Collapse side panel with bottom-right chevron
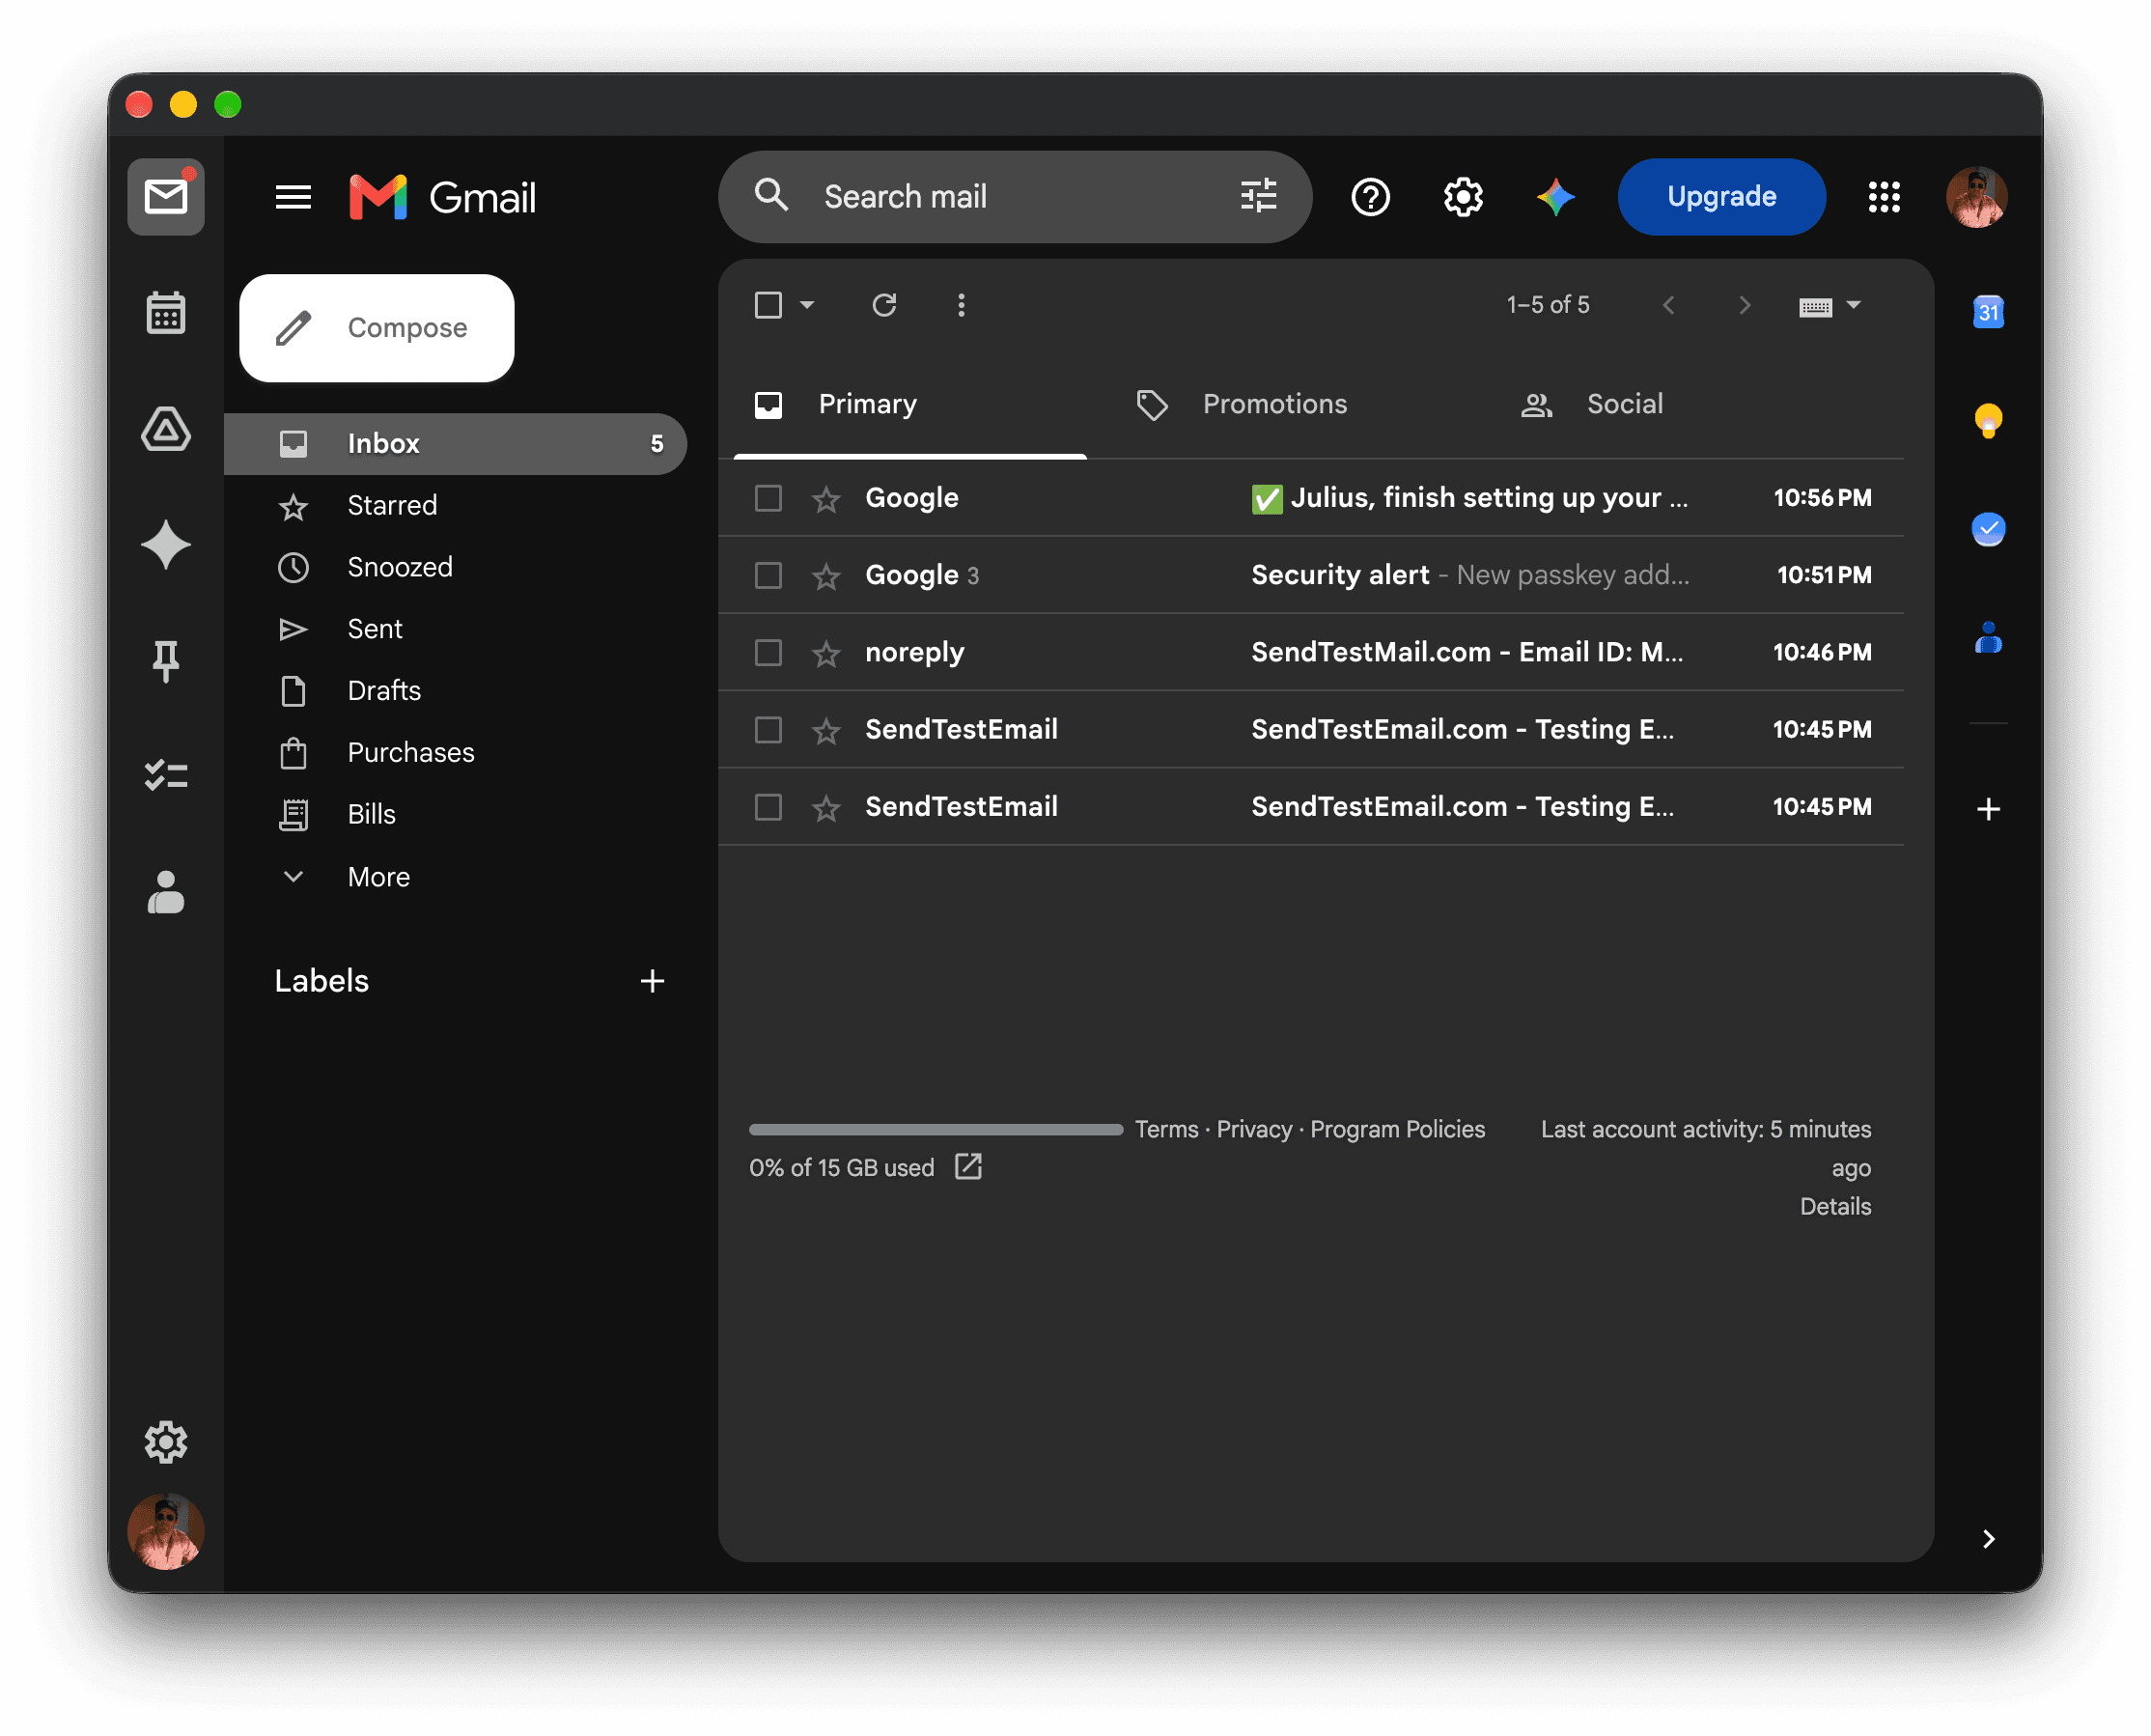The width and height of the screenshot is (2151, 1736). [1988, 1538]
